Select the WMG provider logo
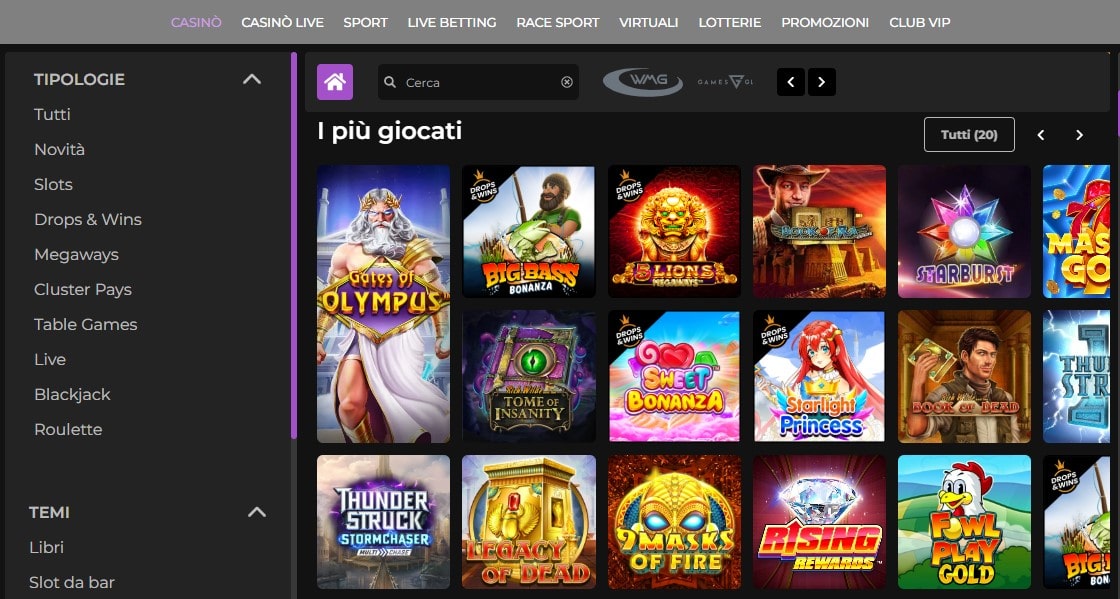 coord(643,81)
